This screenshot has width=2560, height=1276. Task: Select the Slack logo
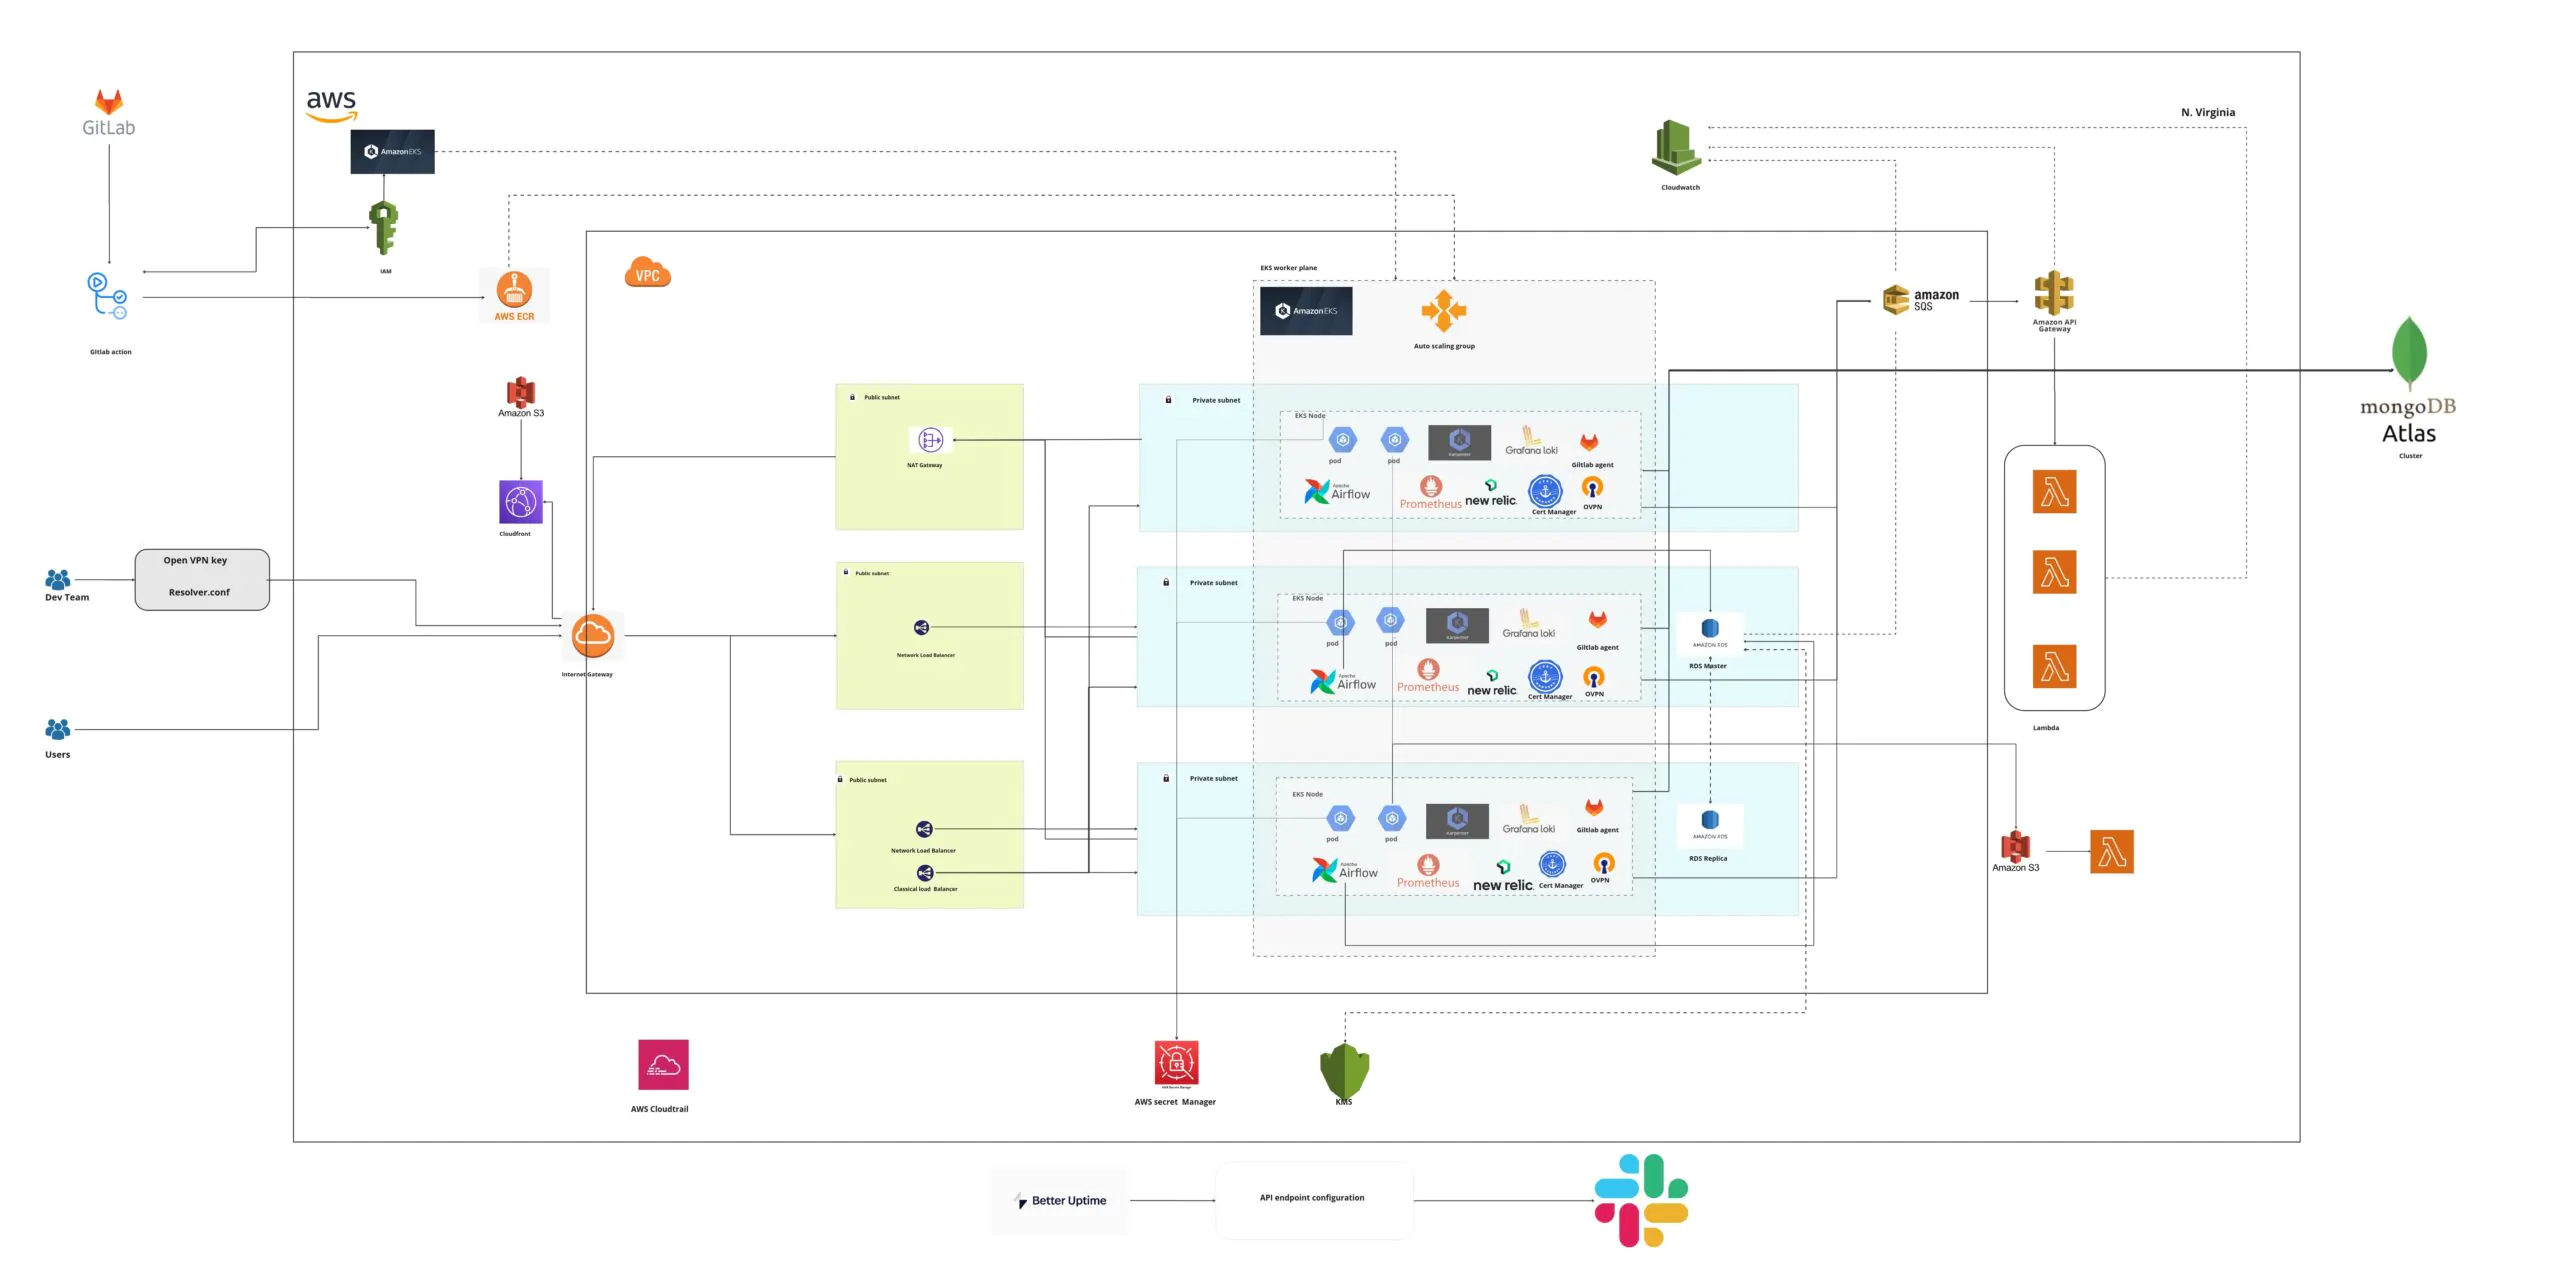pyautogui.click(x=1641, y=1200)
